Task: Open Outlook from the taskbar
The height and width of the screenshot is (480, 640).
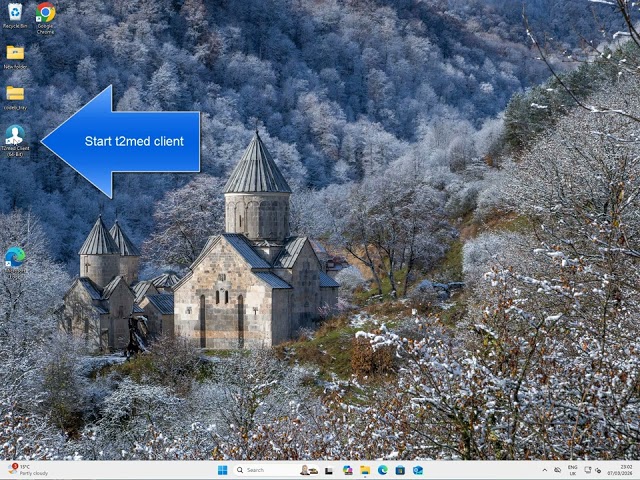Action: click(418, 470)
